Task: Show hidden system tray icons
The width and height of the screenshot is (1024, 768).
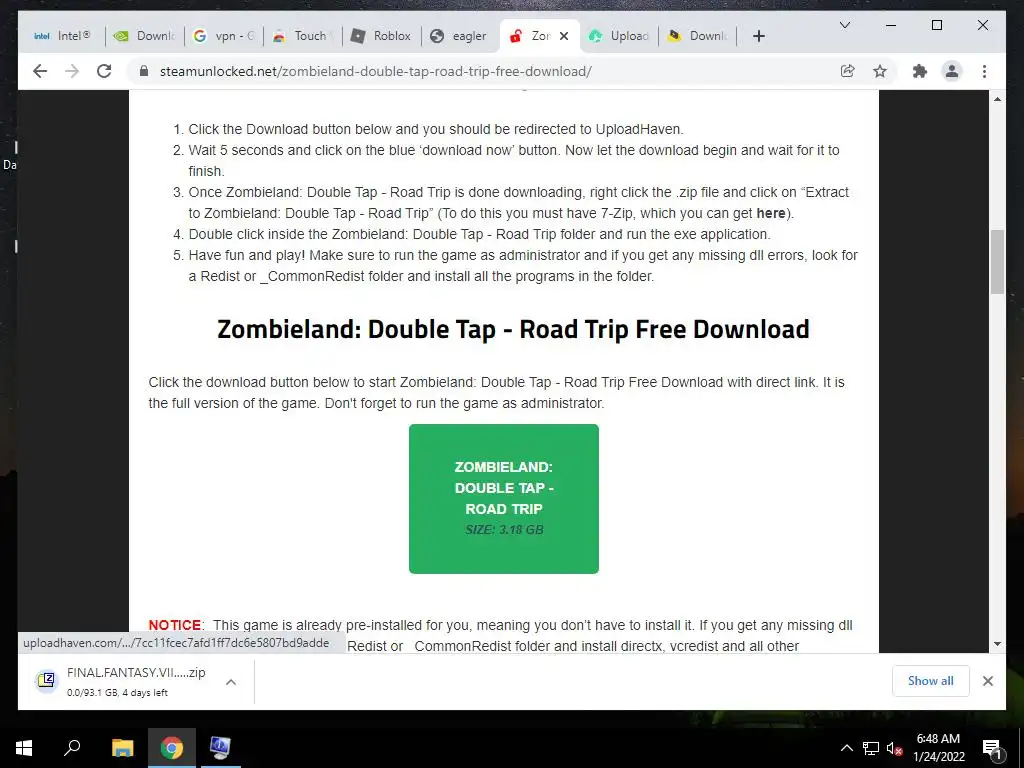Action: point(846,748)
